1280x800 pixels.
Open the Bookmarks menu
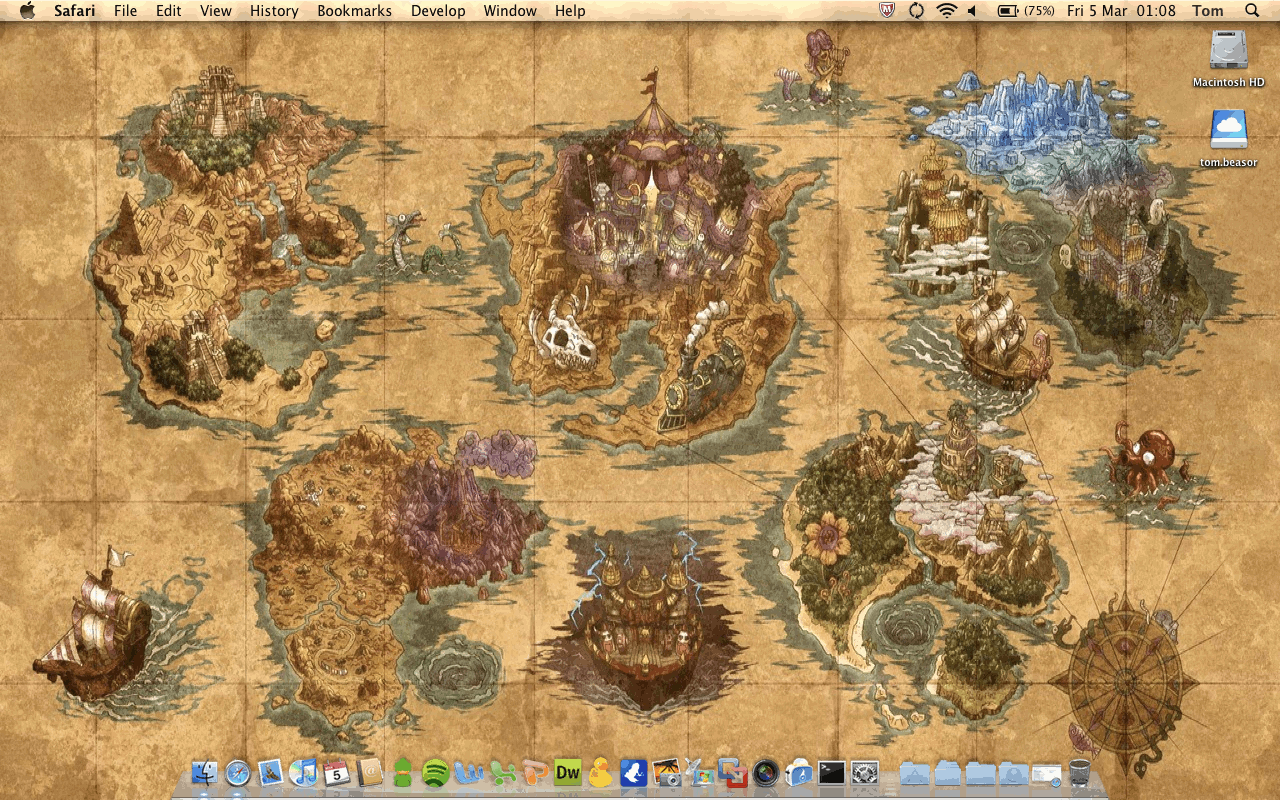tap(354, 11)
